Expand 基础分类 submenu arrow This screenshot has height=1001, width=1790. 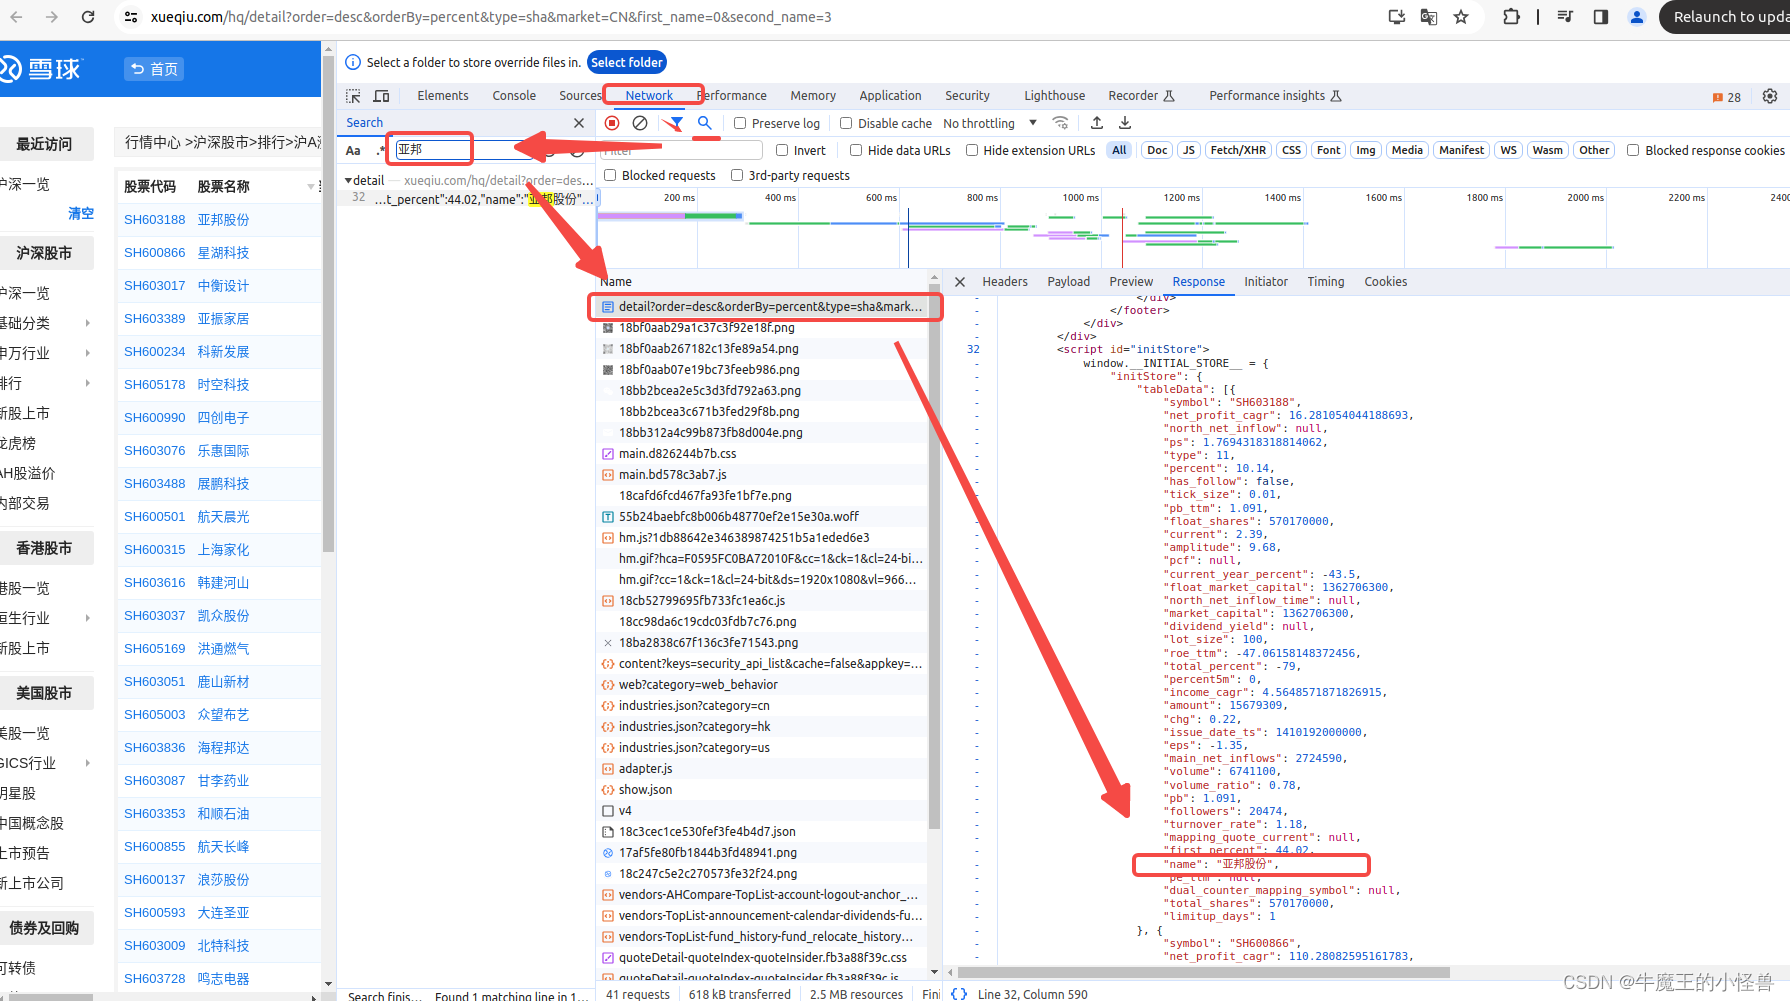pos(88,323)
